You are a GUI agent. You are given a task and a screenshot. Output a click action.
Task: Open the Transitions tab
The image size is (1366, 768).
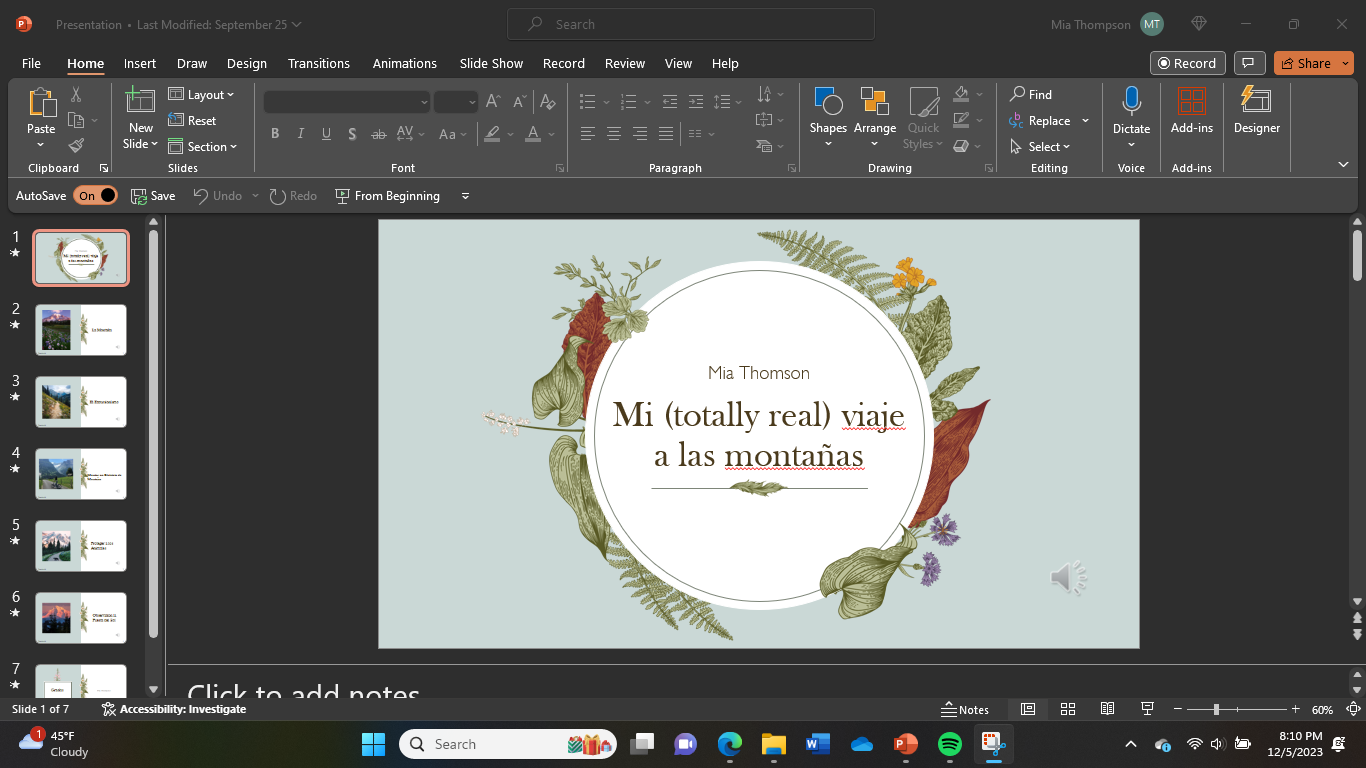click(319, 63)
